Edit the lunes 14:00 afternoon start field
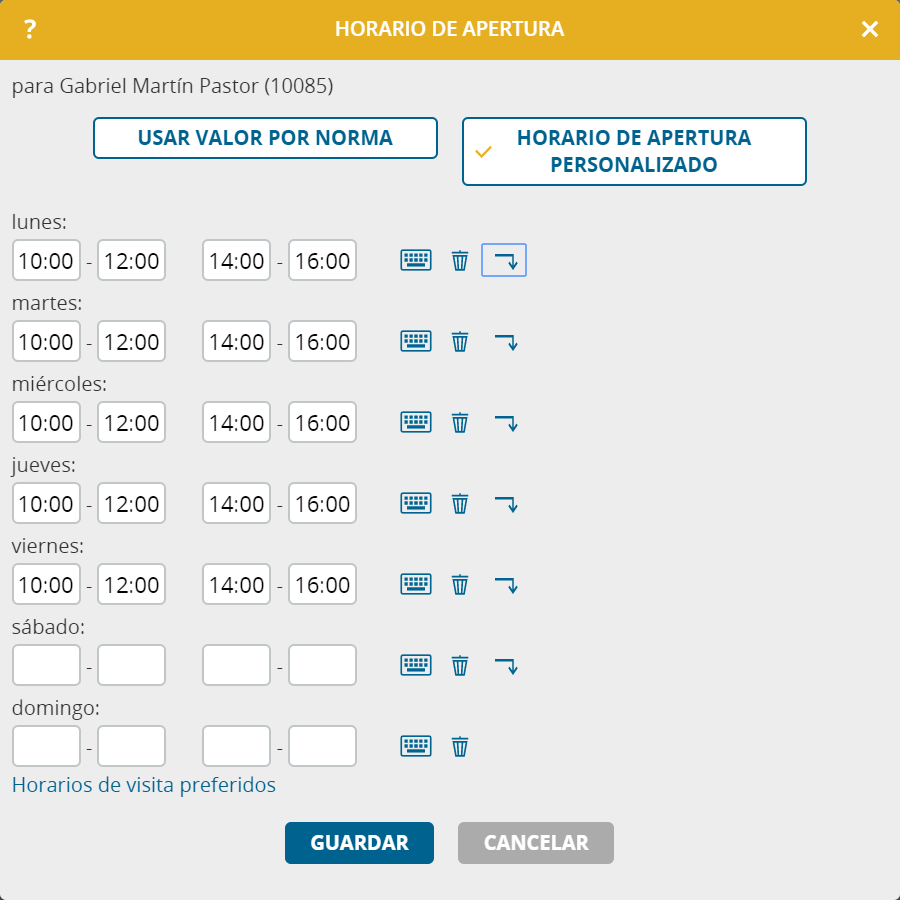900x900 pixels. 236,260
